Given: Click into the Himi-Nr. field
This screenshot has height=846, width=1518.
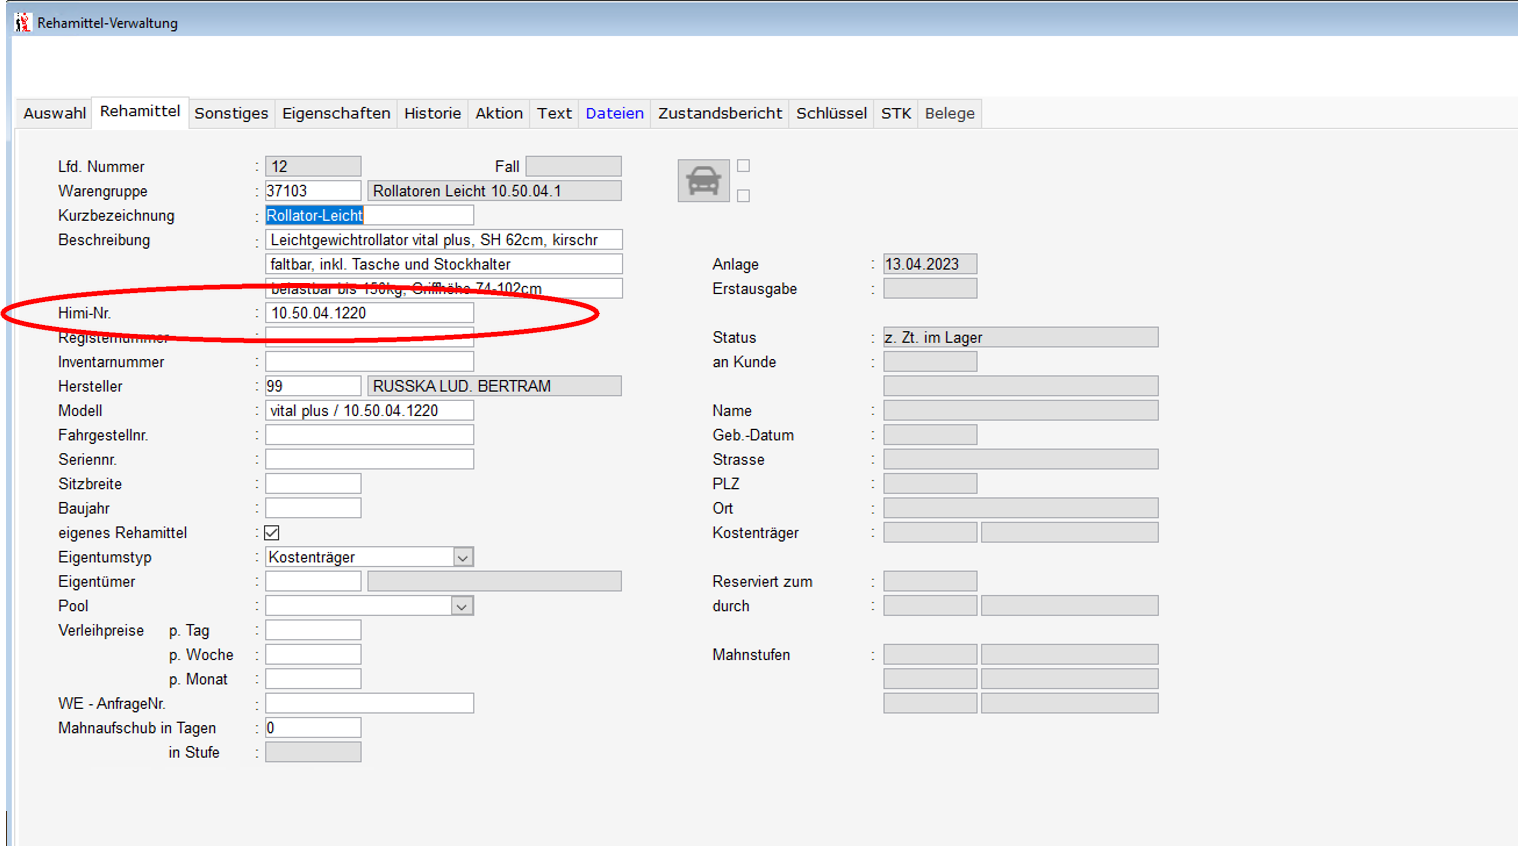Looking at the screenshot, I should coord(369,313).
